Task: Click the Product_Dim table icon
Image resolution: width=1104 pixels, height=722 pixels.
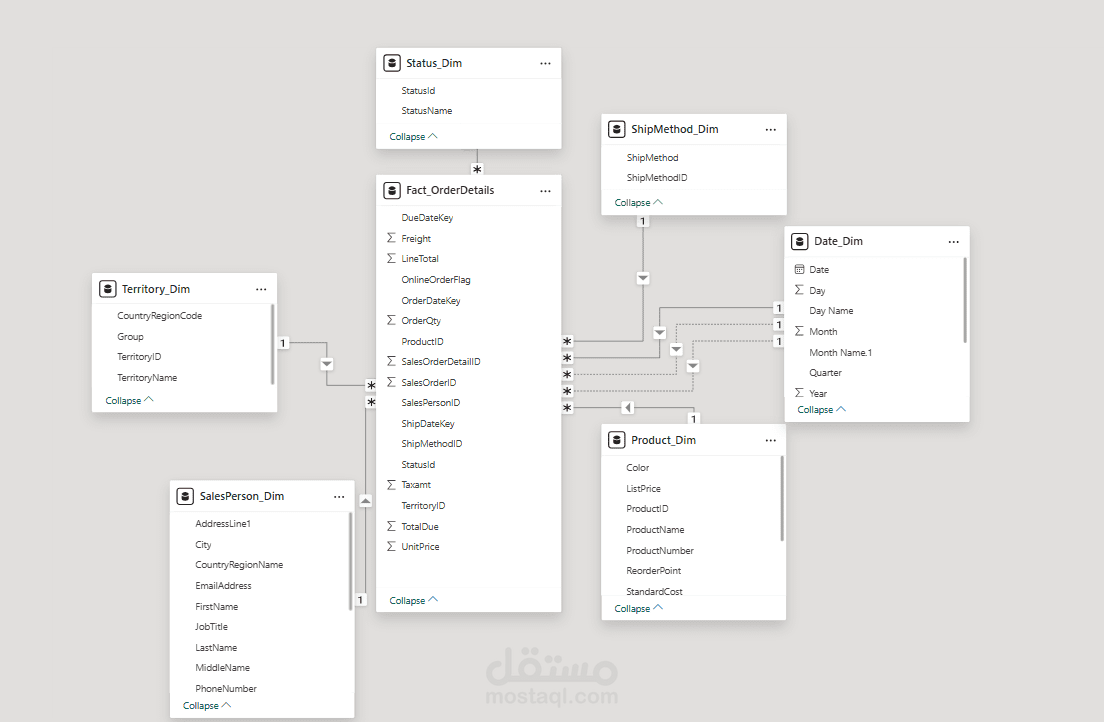Action: click(x=616, y=440)
